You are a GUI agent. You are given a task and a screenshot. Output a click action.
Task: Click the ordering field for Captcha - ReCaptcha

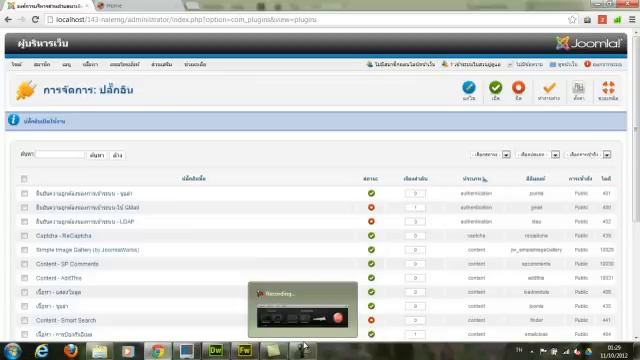tap(415, 236)
